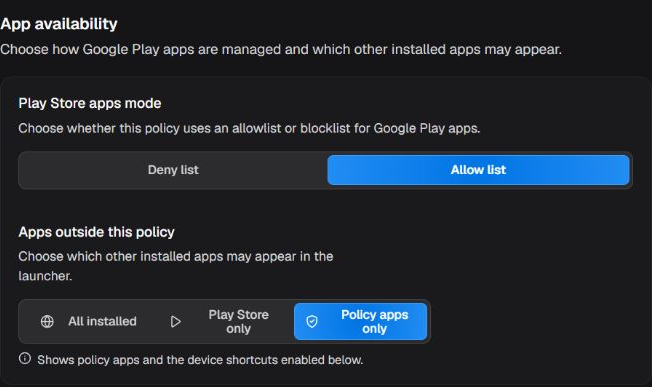Click the Play Store apps mode heading
652x387 pixels.
tap(90, 103)
